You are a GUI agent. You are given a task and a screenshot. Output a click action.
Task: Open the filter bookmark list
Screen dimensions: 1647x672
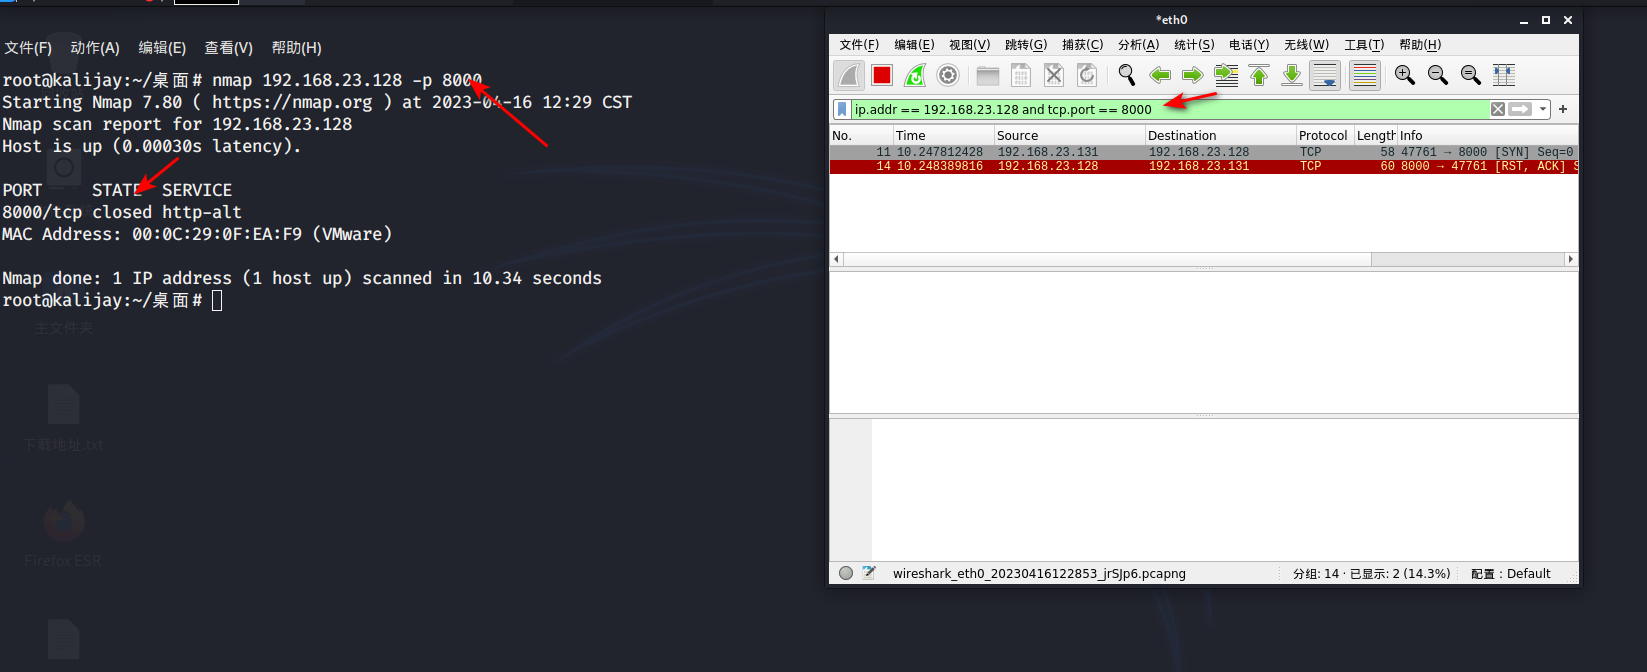[842, 109]
